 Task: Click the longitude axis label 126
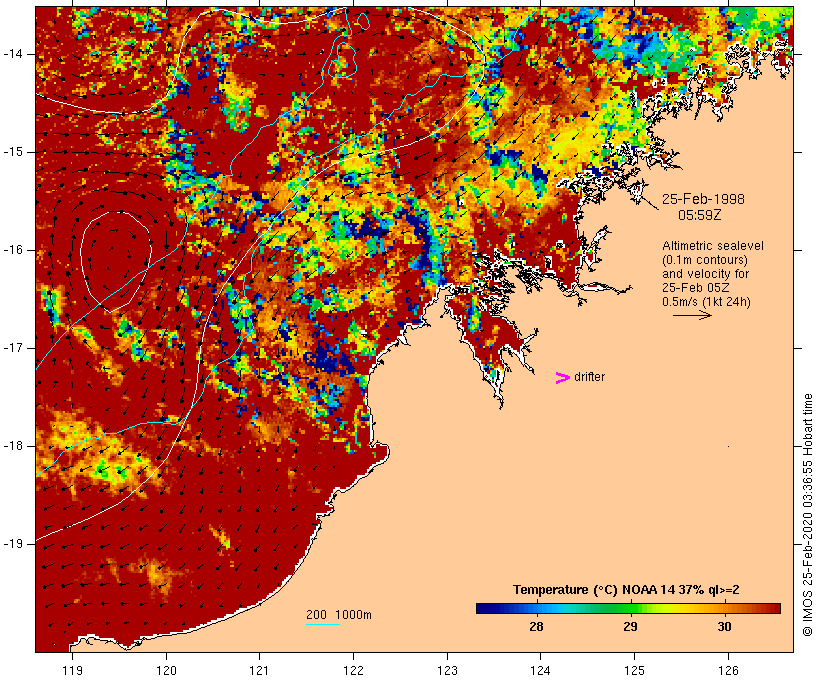728,670
